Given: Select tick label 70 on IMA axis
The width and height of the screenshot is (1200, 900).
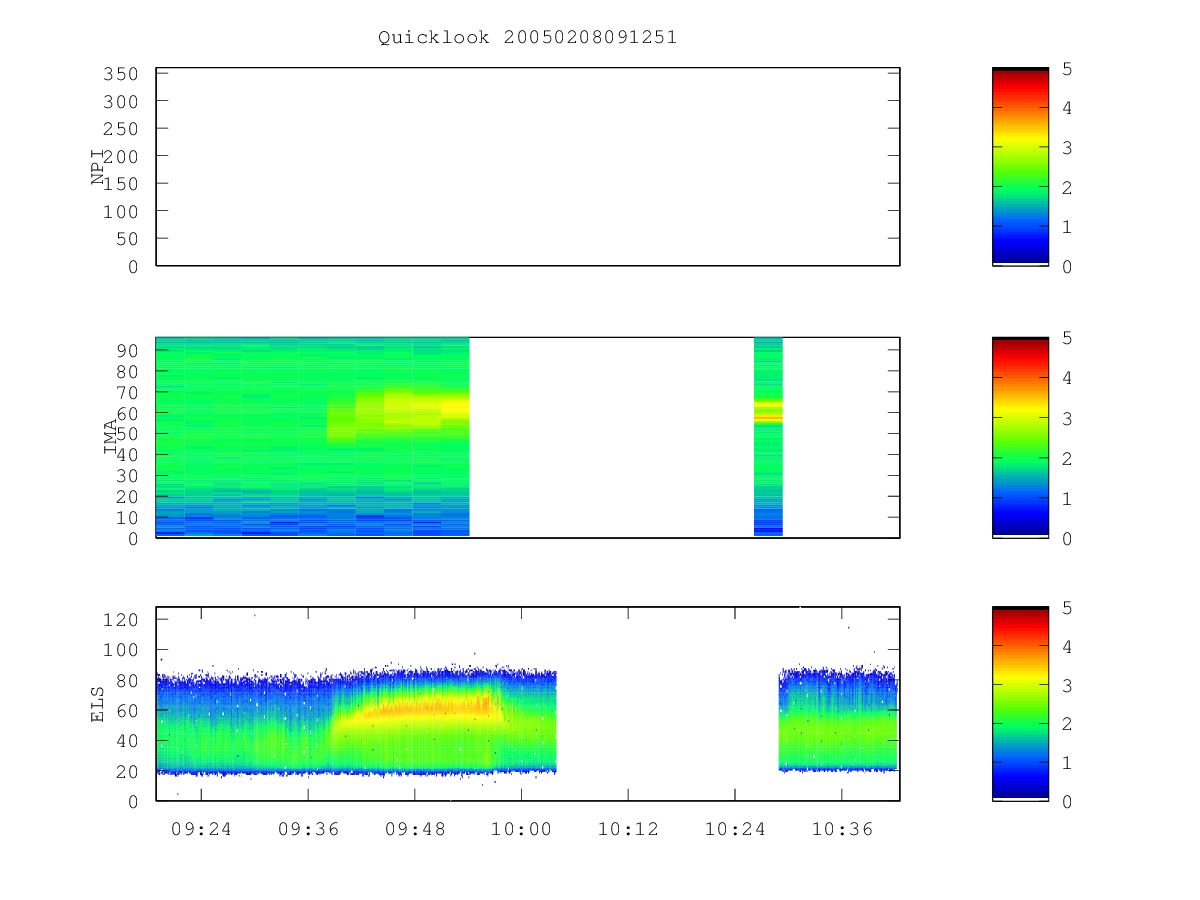Looking at the screenshot, I should coord(125,392).
